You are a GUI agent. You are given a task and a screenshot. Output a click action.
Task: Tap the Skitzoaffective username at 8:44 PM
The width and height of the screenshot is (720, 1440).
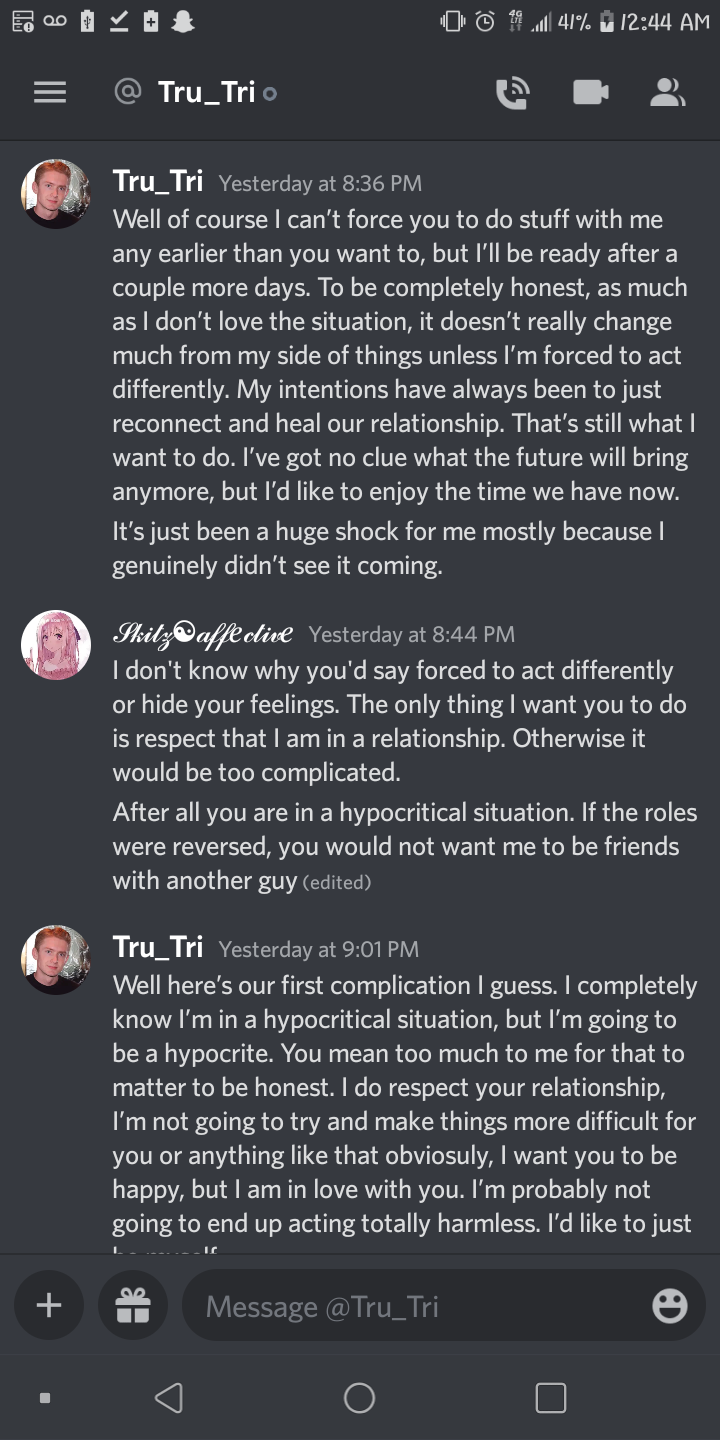coord(203,633)
